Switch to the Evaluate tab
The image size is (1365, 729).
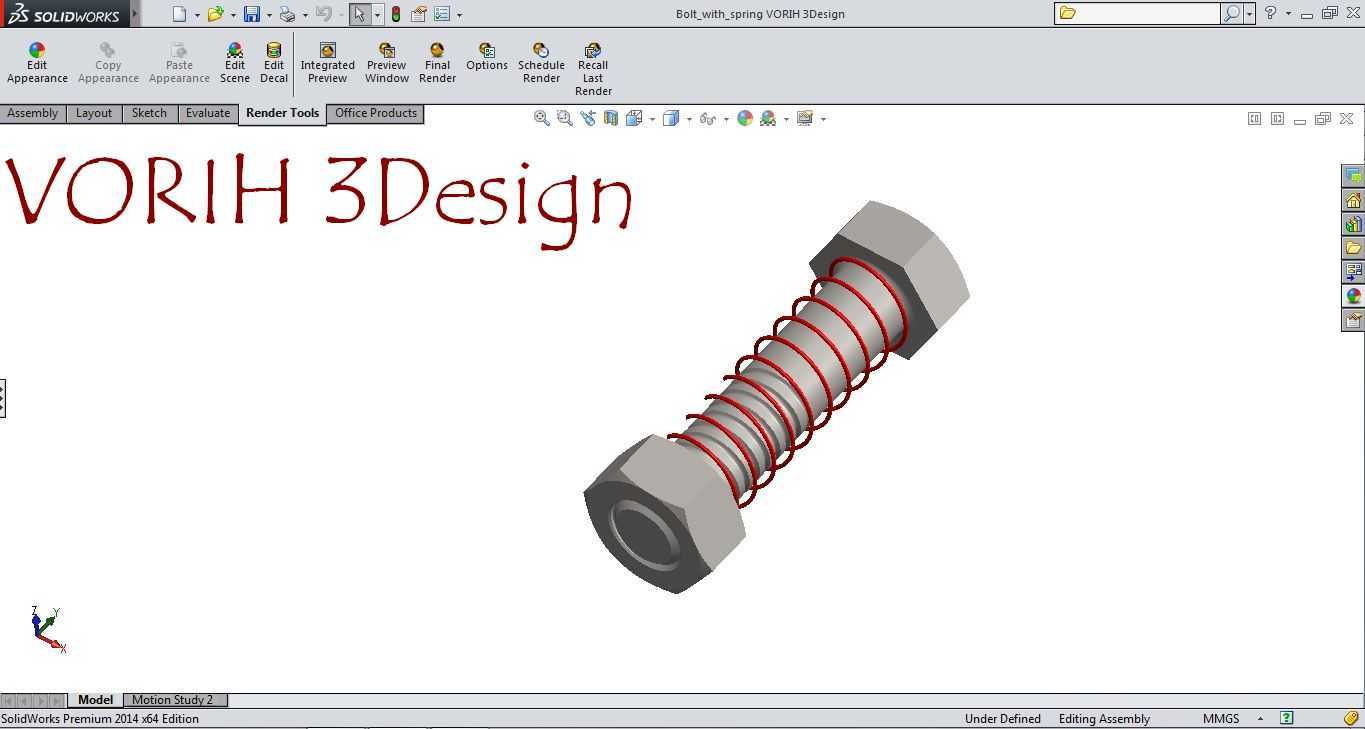[208, 113]
